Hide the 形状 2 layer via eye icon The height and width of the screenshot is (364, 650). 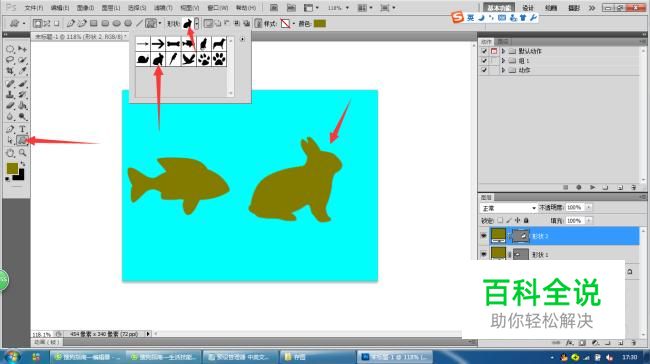pyautogui.click(x=483, y=236)
